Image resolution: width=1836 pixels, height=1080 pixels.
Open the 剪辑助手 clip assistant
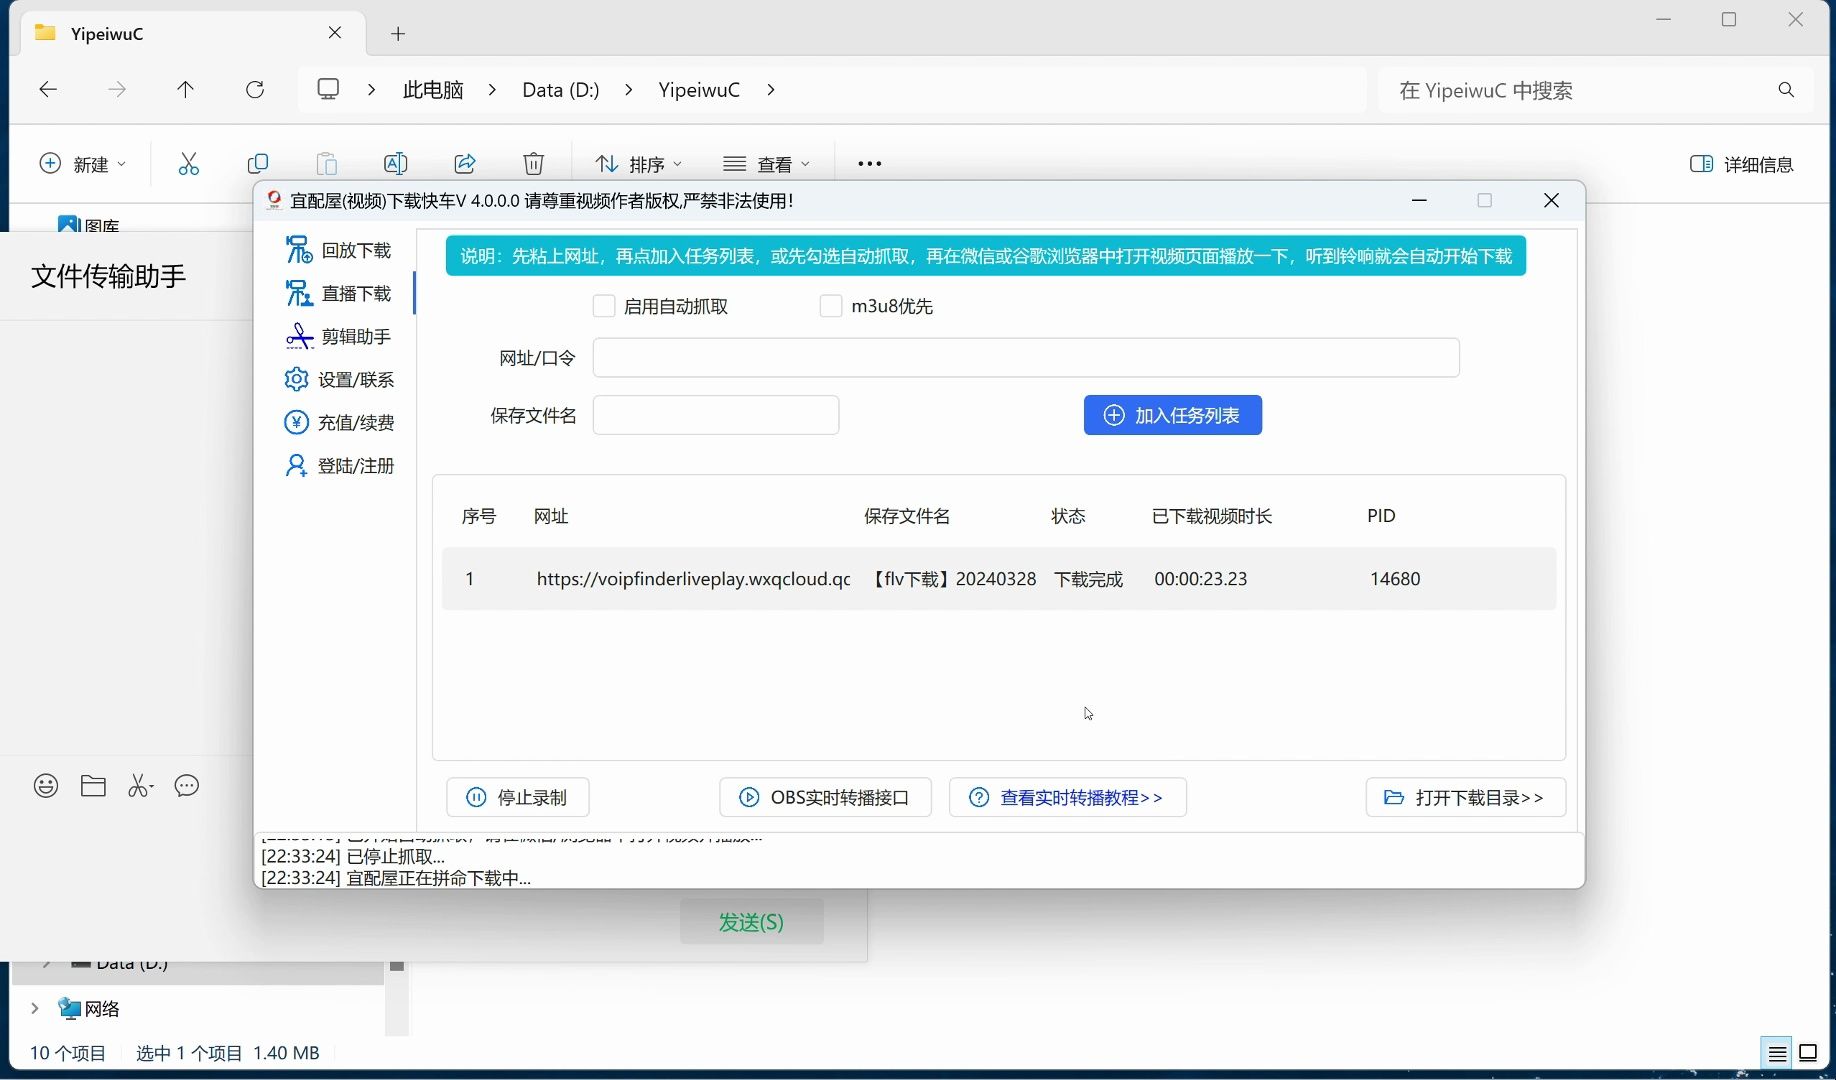tap(339, 336)
